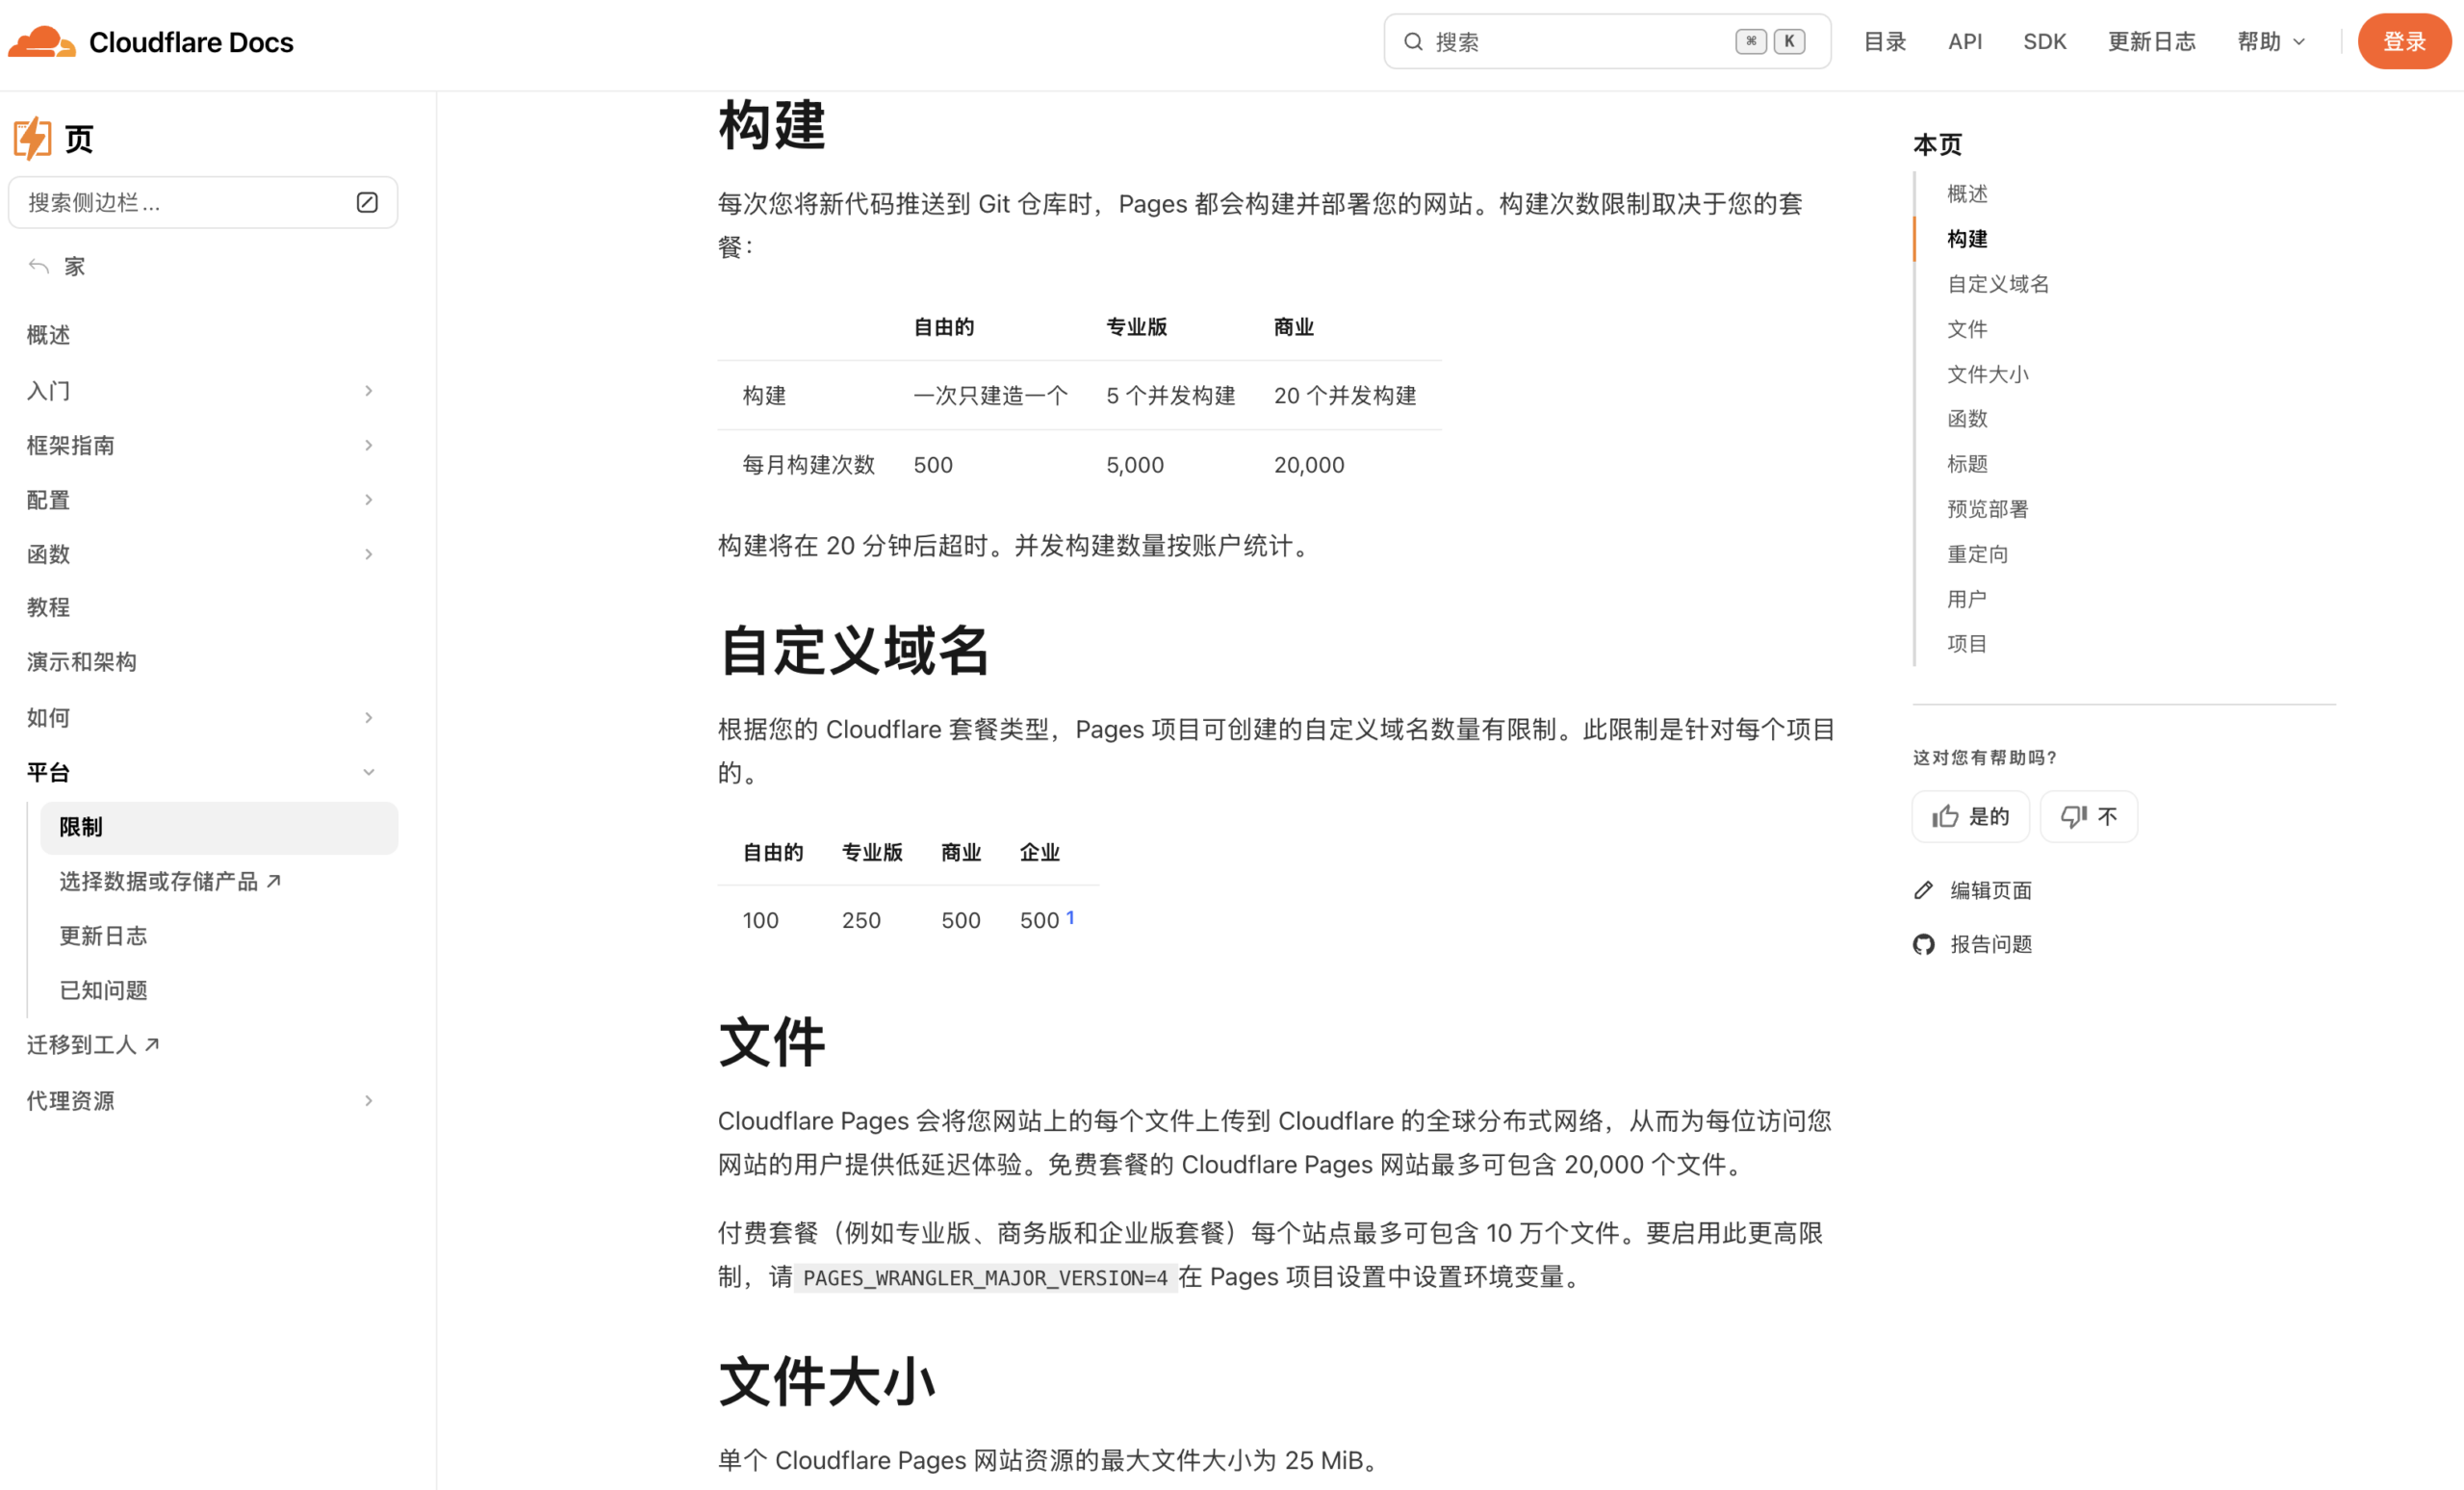Jump to 概述 in page outline

coord(1967,194)
